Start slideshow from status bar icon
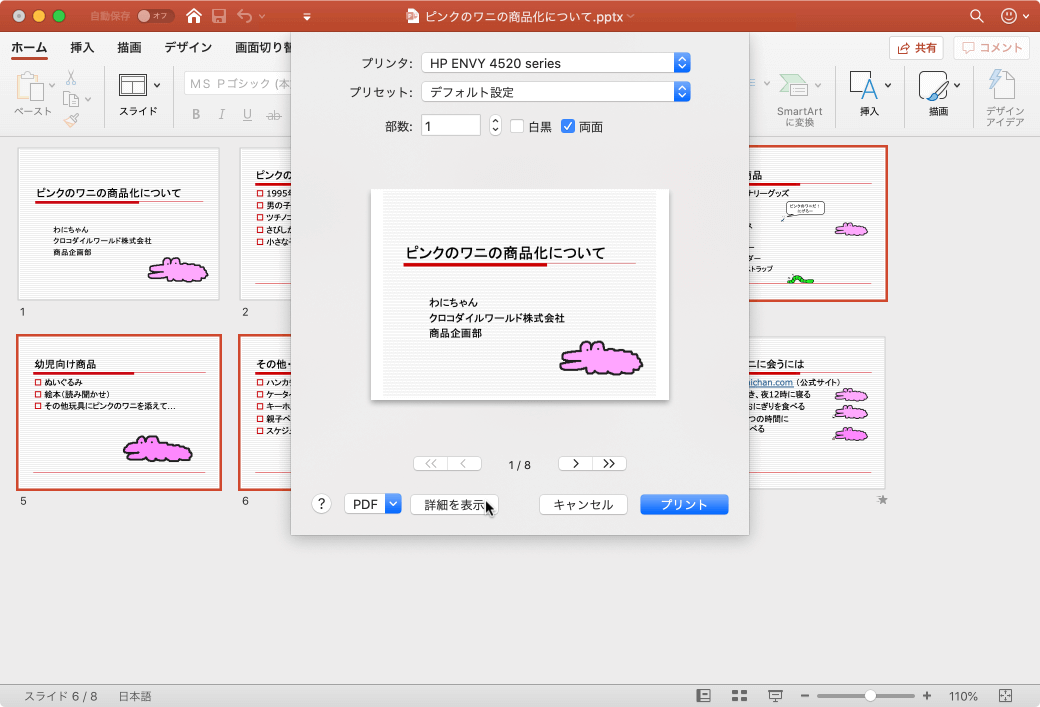1040x707 pixels. [775, 696]
